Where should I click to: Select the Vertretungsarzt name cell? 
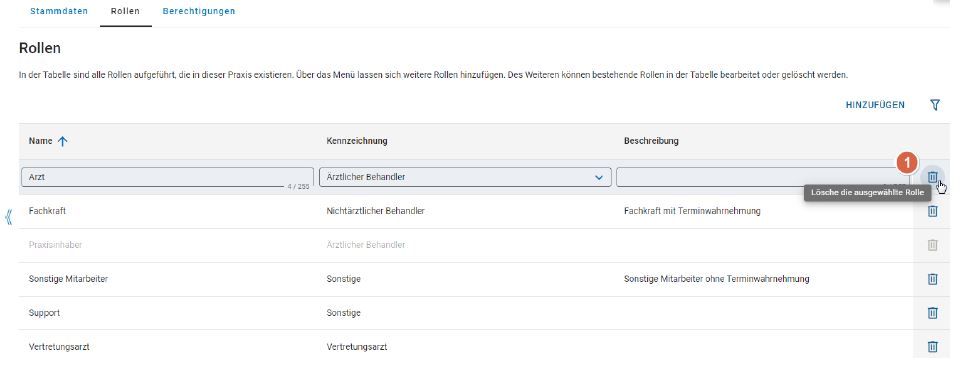(x=59, y=346)
